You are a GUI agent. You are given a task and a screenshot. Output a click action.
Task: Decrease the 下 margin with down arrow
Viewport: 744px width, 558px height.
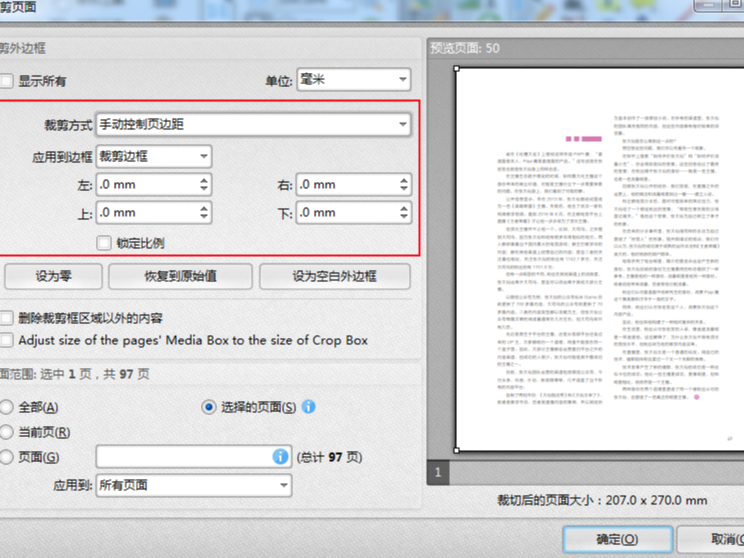[403, 217]
